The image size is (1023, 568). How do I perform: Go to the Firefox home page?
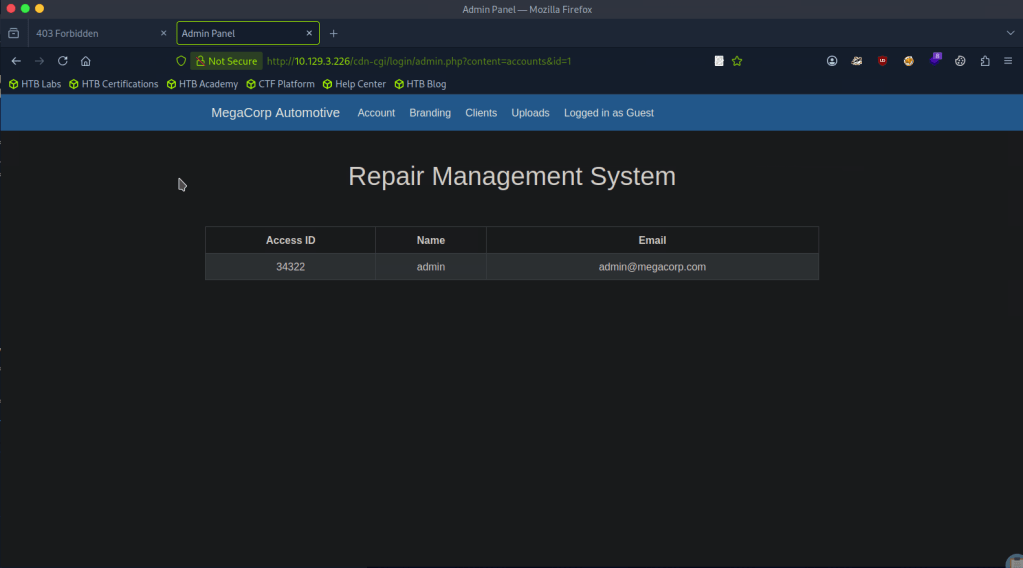[x=86, y=61]
